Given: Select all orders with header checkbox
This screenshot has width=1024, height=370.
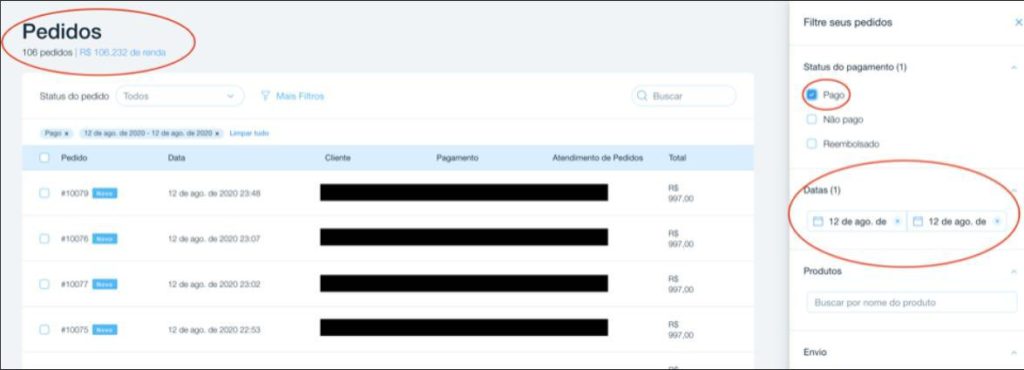Looking at the screenshot, I should (x=44, y=158).
